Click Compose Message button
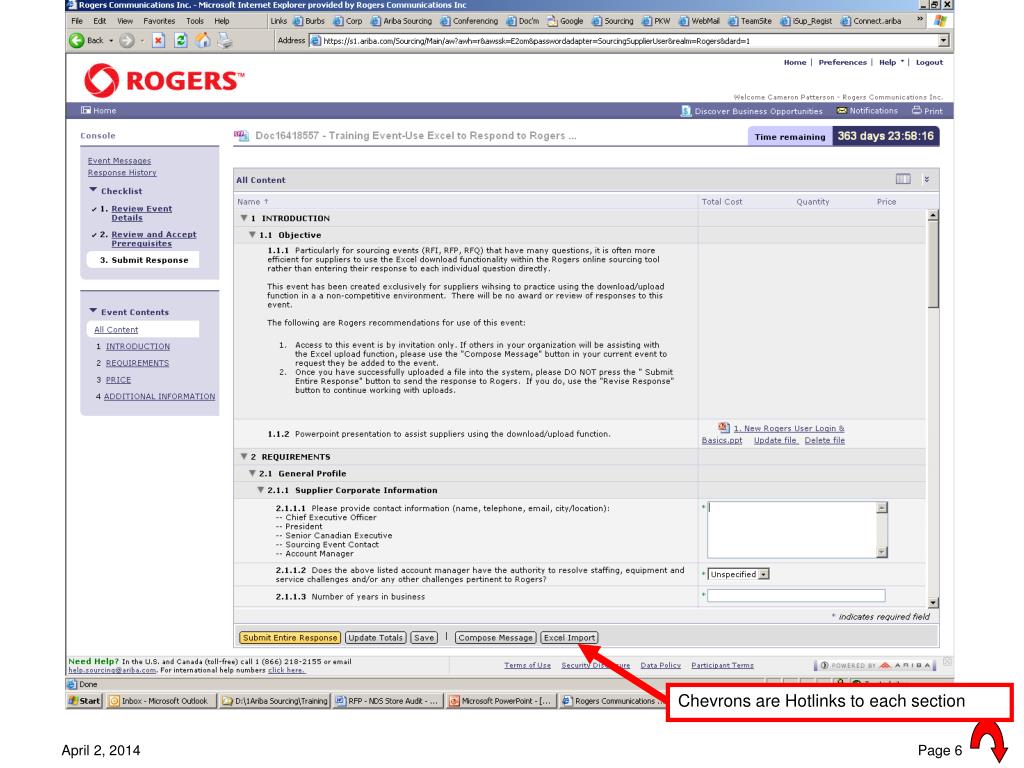The image size is (1024, 768). pos(495,637)
